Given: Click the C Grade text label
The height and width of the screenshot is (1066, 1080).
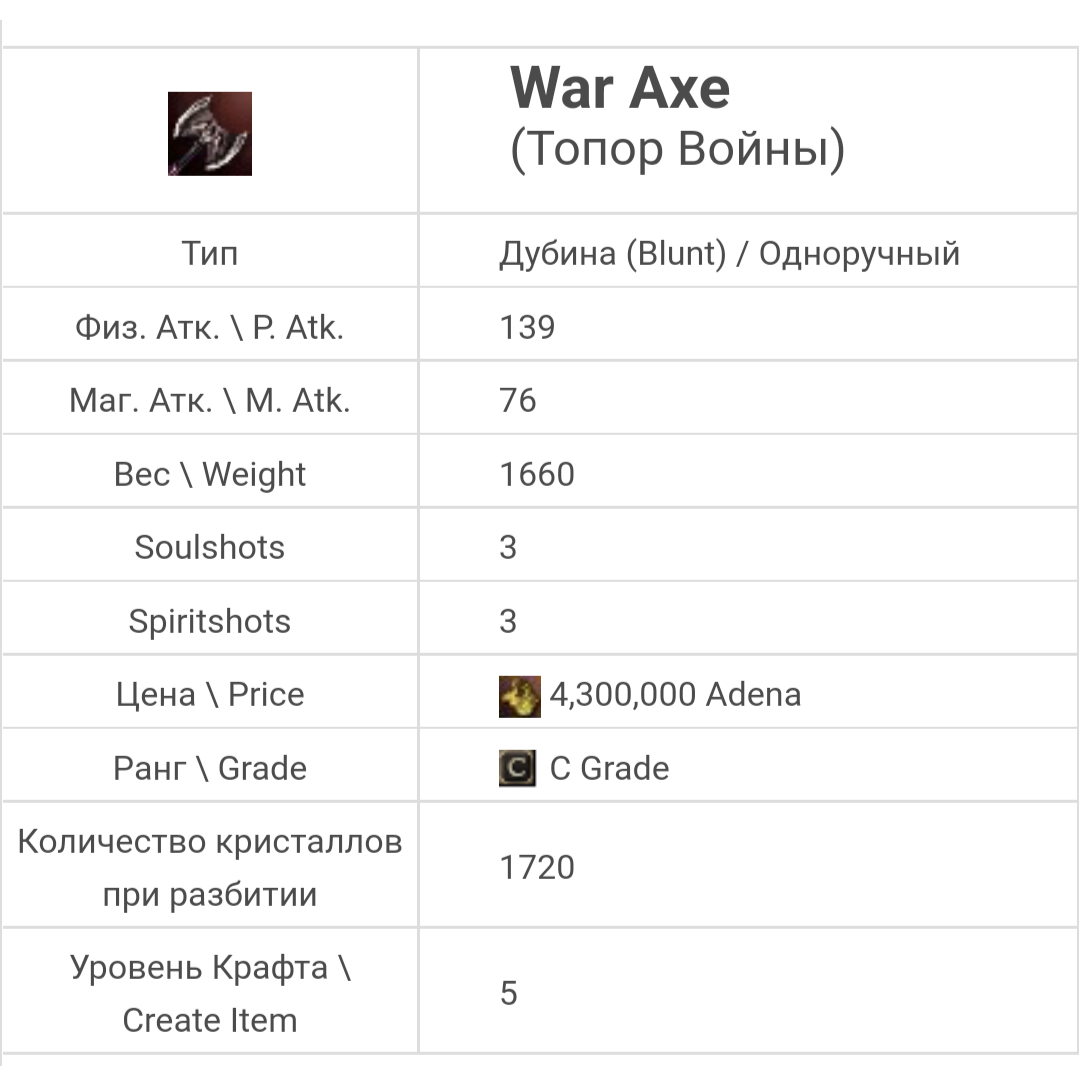Looking at the screenshot, I should click(x=609, y=768).
